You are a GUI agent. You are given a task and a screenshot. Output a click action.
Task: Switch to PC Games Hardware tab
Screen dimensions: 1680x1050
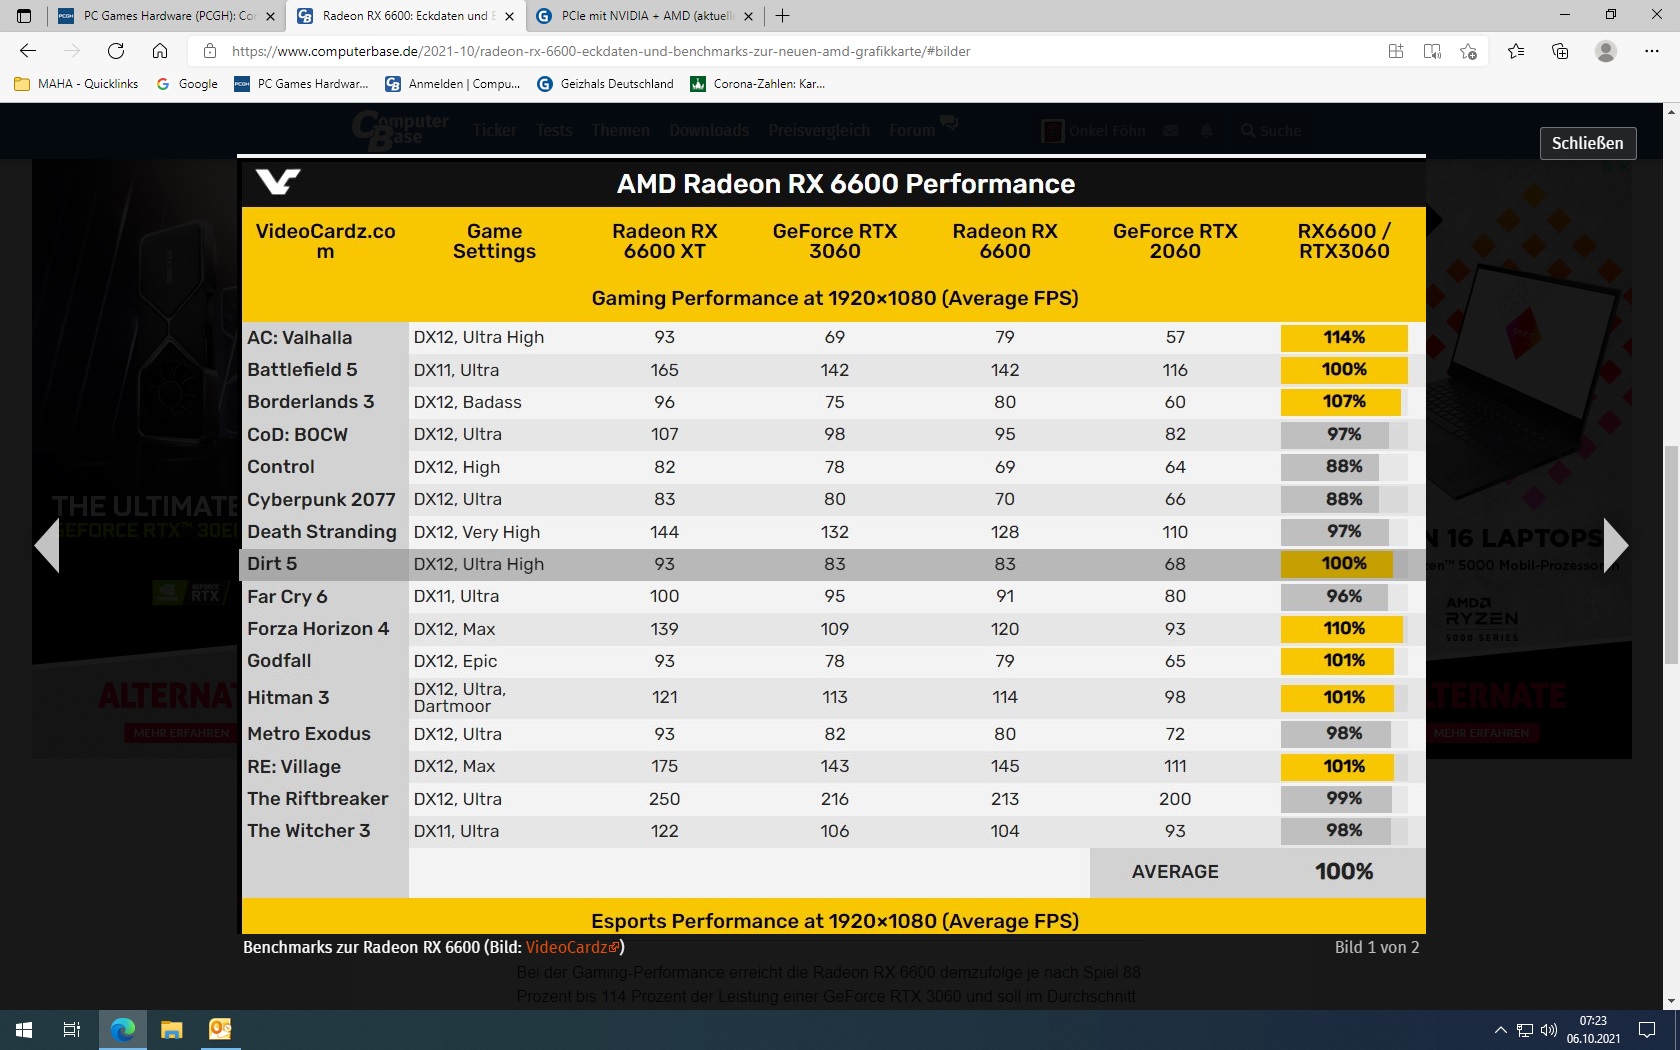[167, 16]
